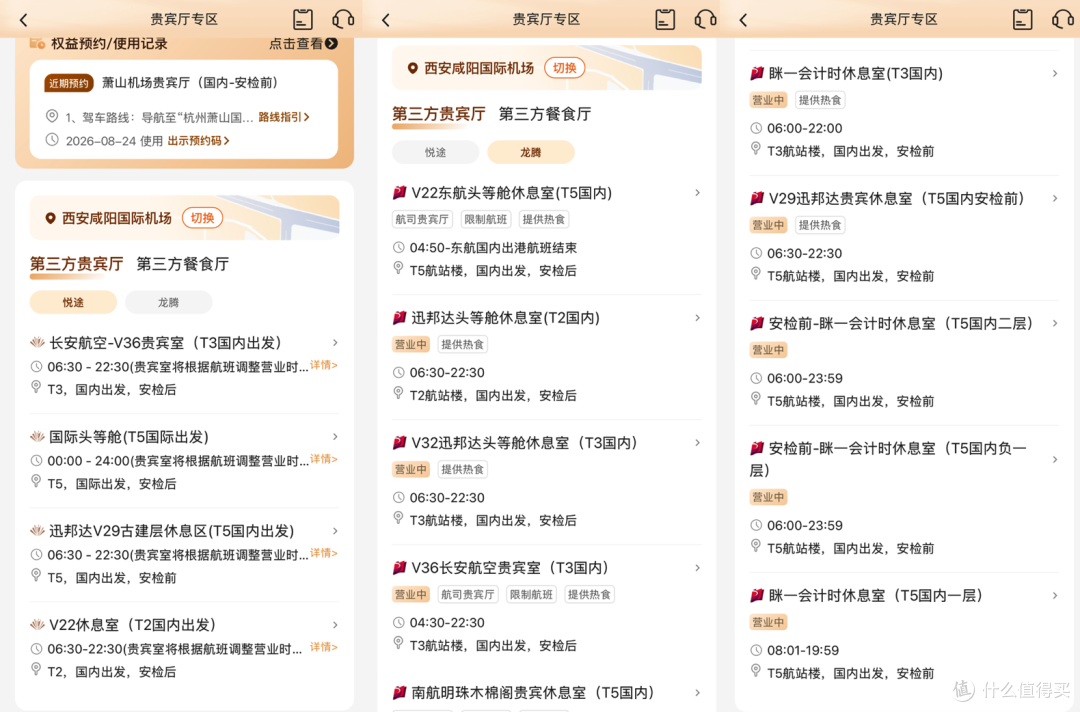Open 详情 link under V22休息室（T2国内出发）
Image resolution: width=1080 pixels, height=712 pixels.
pos(324,647)
